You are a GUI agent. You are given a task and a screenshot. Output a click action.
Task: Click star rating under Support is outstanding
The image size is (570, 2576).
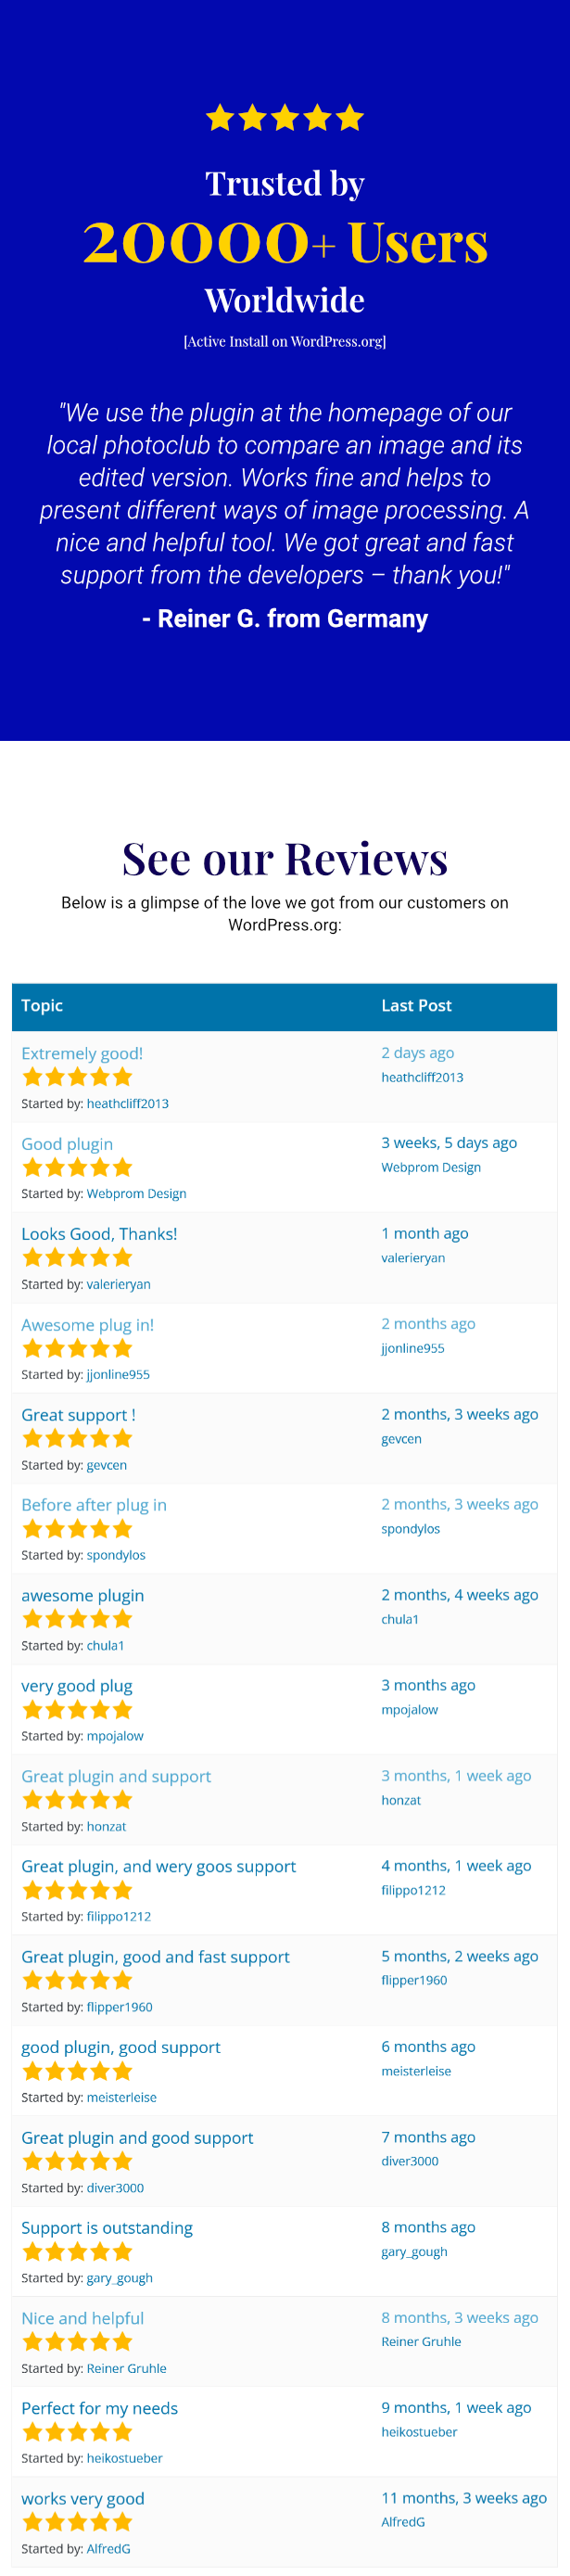[x=77, y=2251]
